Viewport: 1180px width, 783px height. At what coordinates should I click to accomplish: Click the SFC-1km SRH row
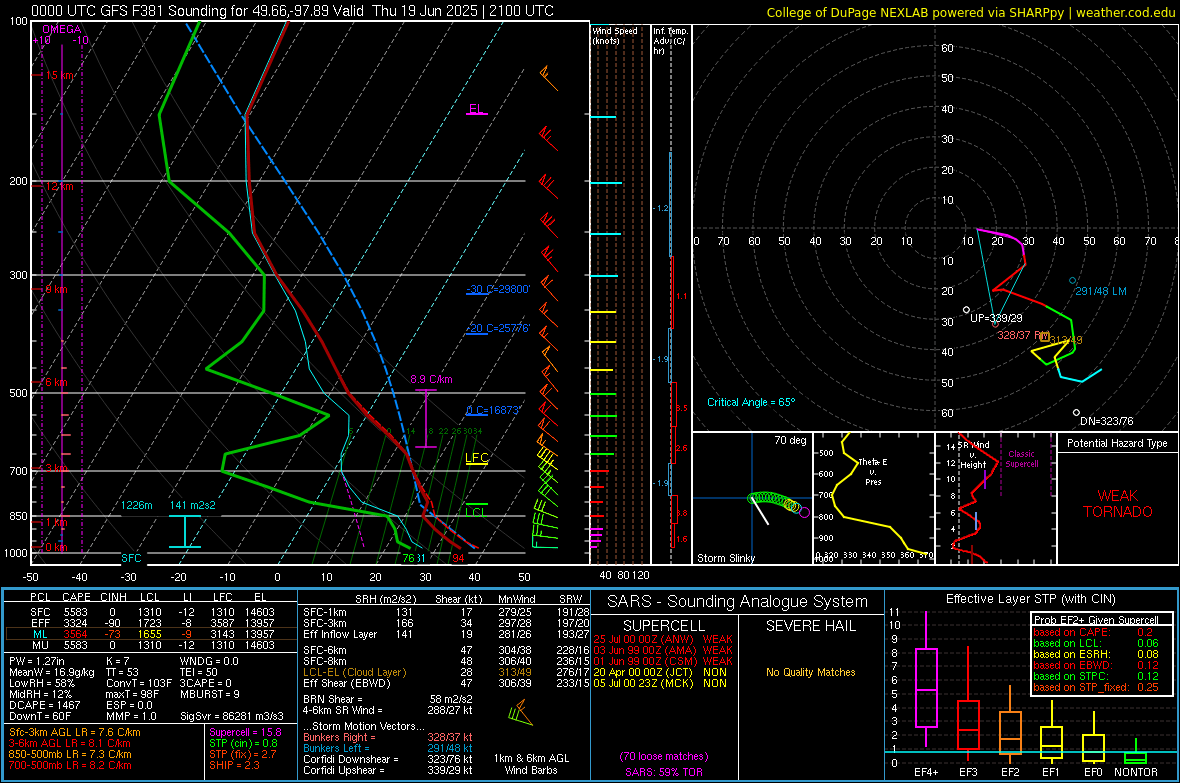point(447,613)
